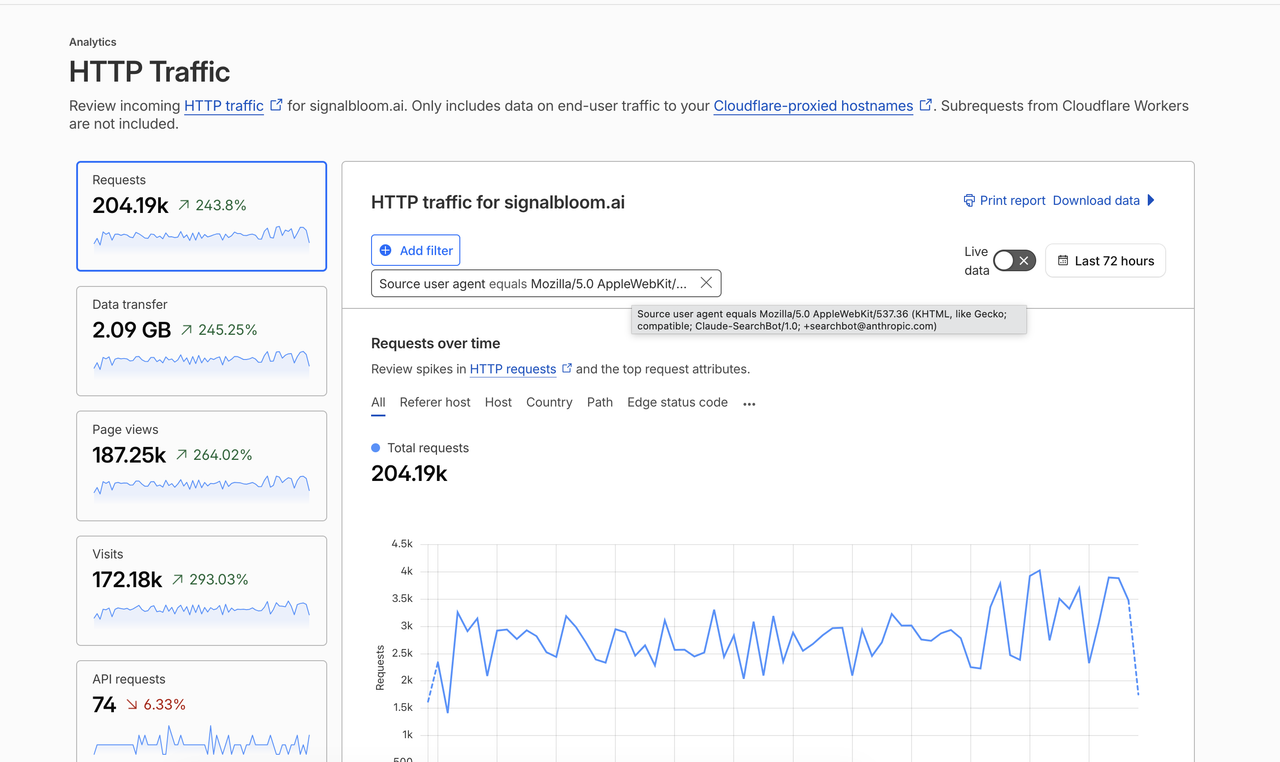Click the Requests over time heading
The height and width of the screenshot is (762, 1280).
[436, 343]
